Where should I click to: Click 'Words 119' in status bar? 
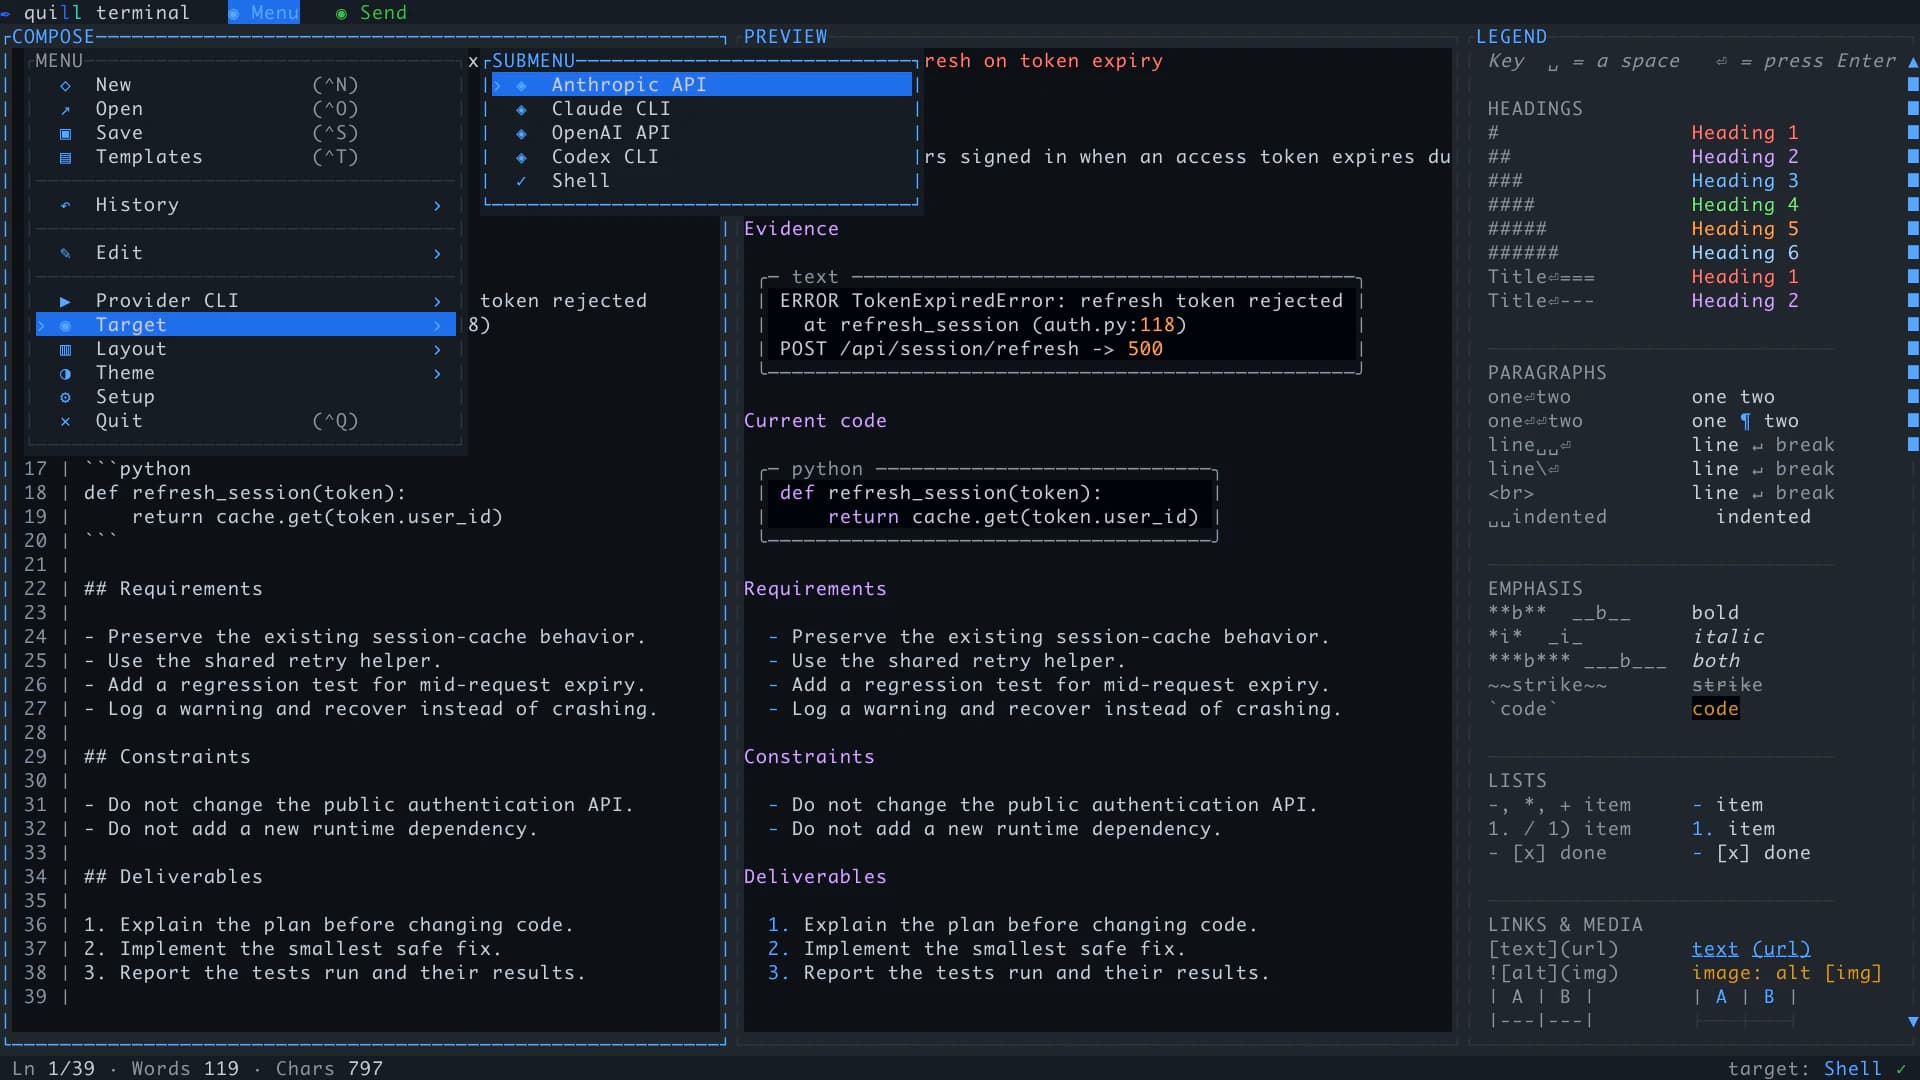185,1068
